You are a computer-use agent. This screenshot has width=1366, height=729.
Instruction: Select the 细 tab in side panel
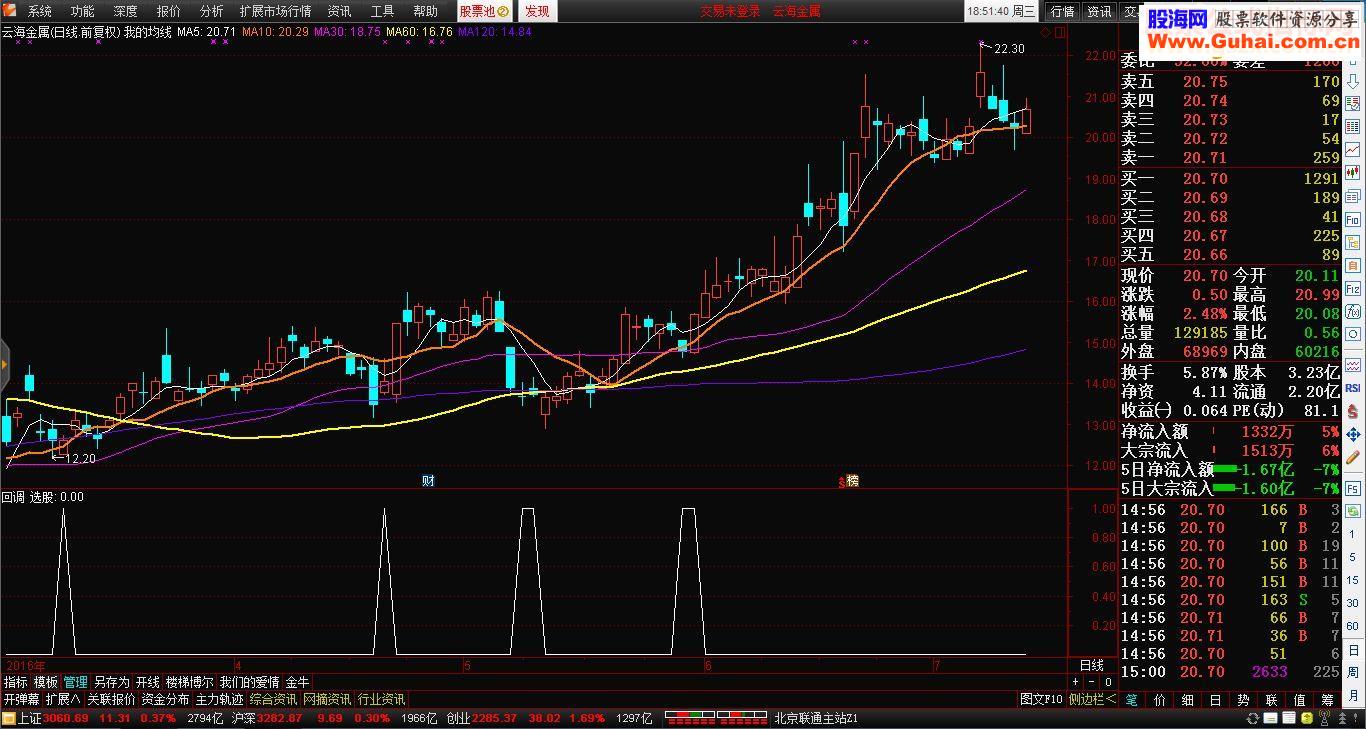tap(1188, 700)
